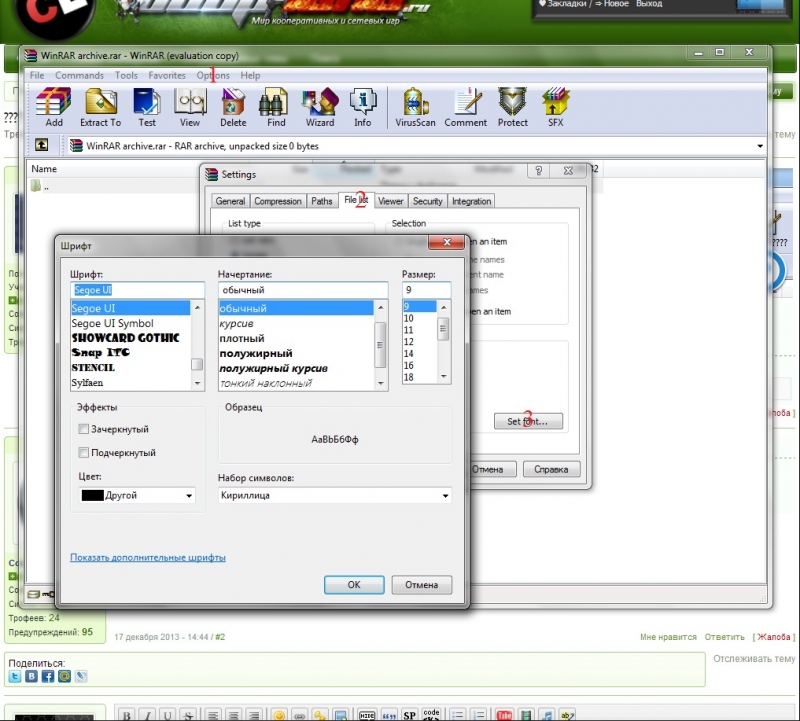Switch to the General settings tab
This screenshot has height=721, width=800.
(230, 201)
